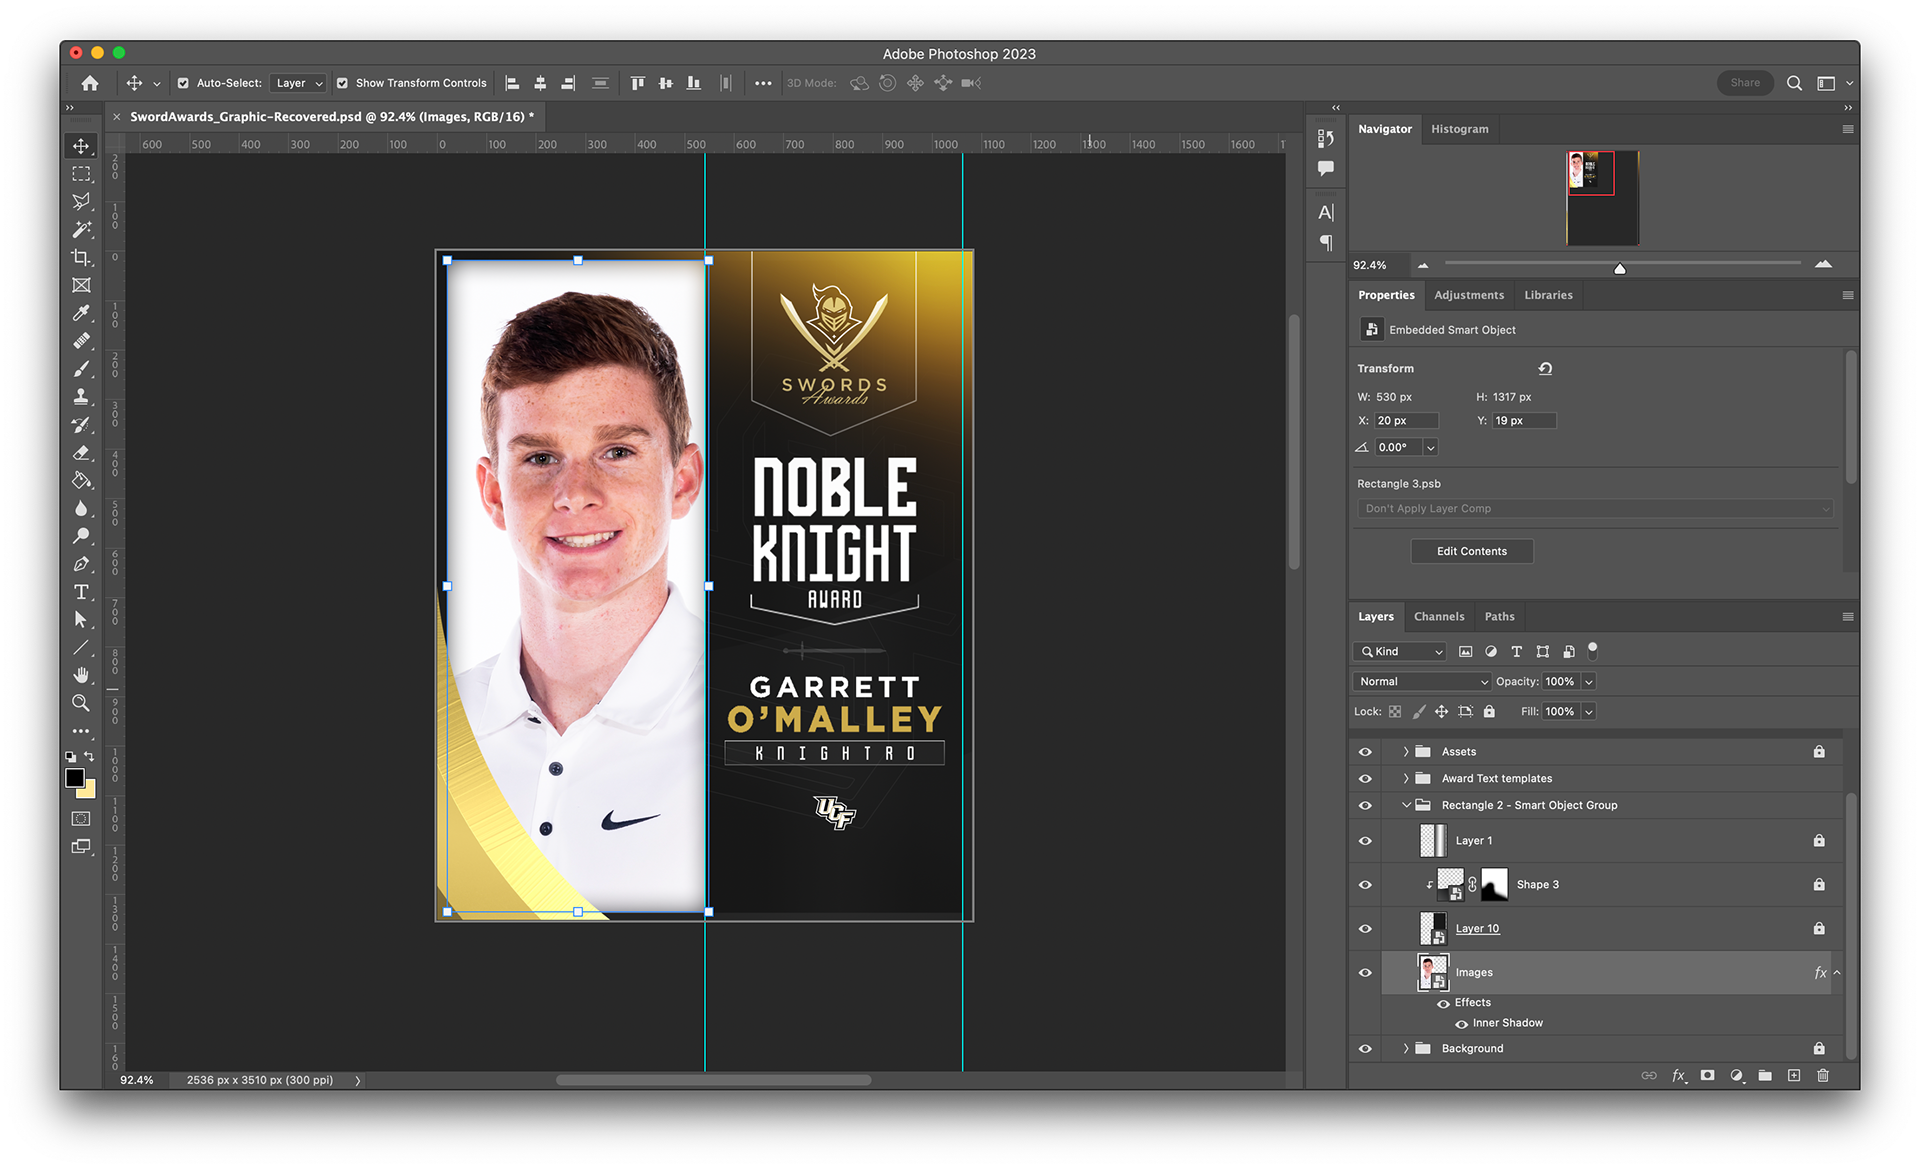Click the X position input field
The width and height of the screenshot is (1920, 1169).
tap(1407, 421)
